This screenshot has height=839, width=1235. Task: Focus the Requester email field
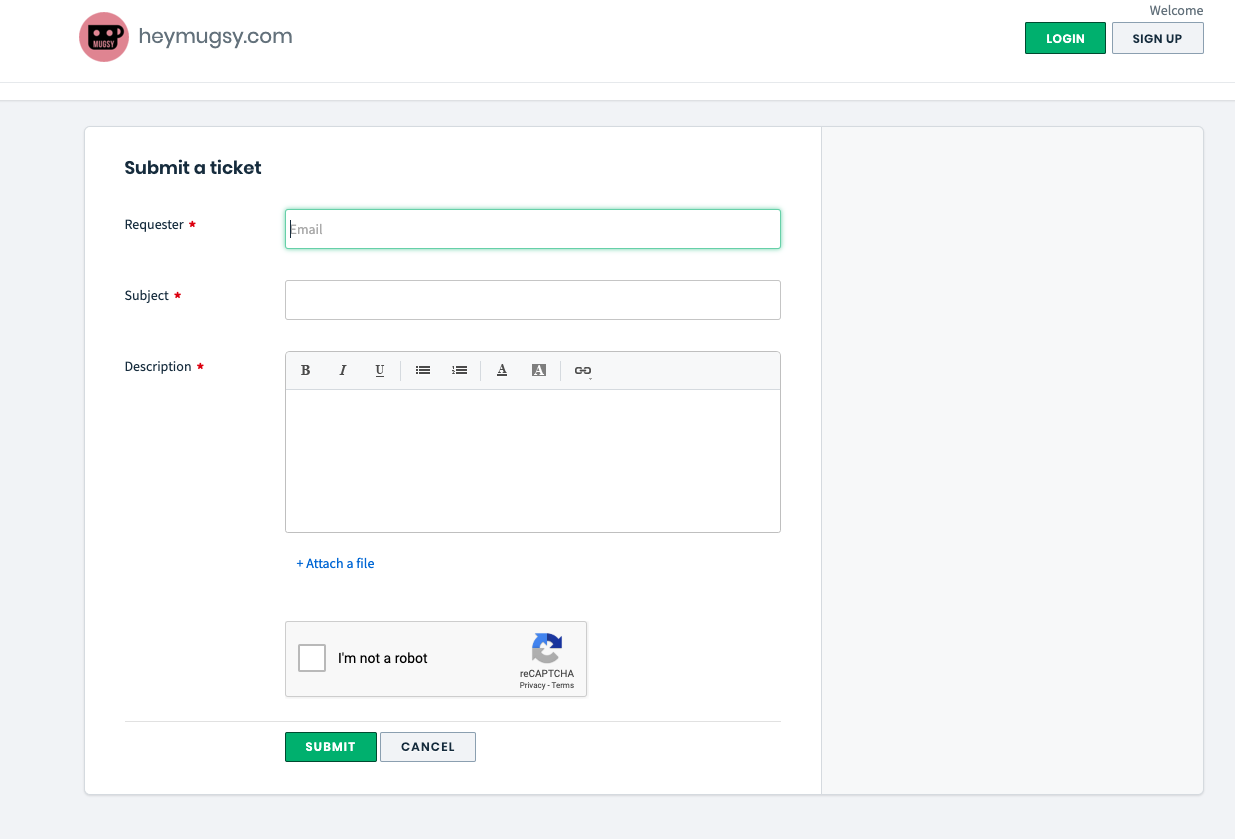pyautogui.click(x=533, y=229)
